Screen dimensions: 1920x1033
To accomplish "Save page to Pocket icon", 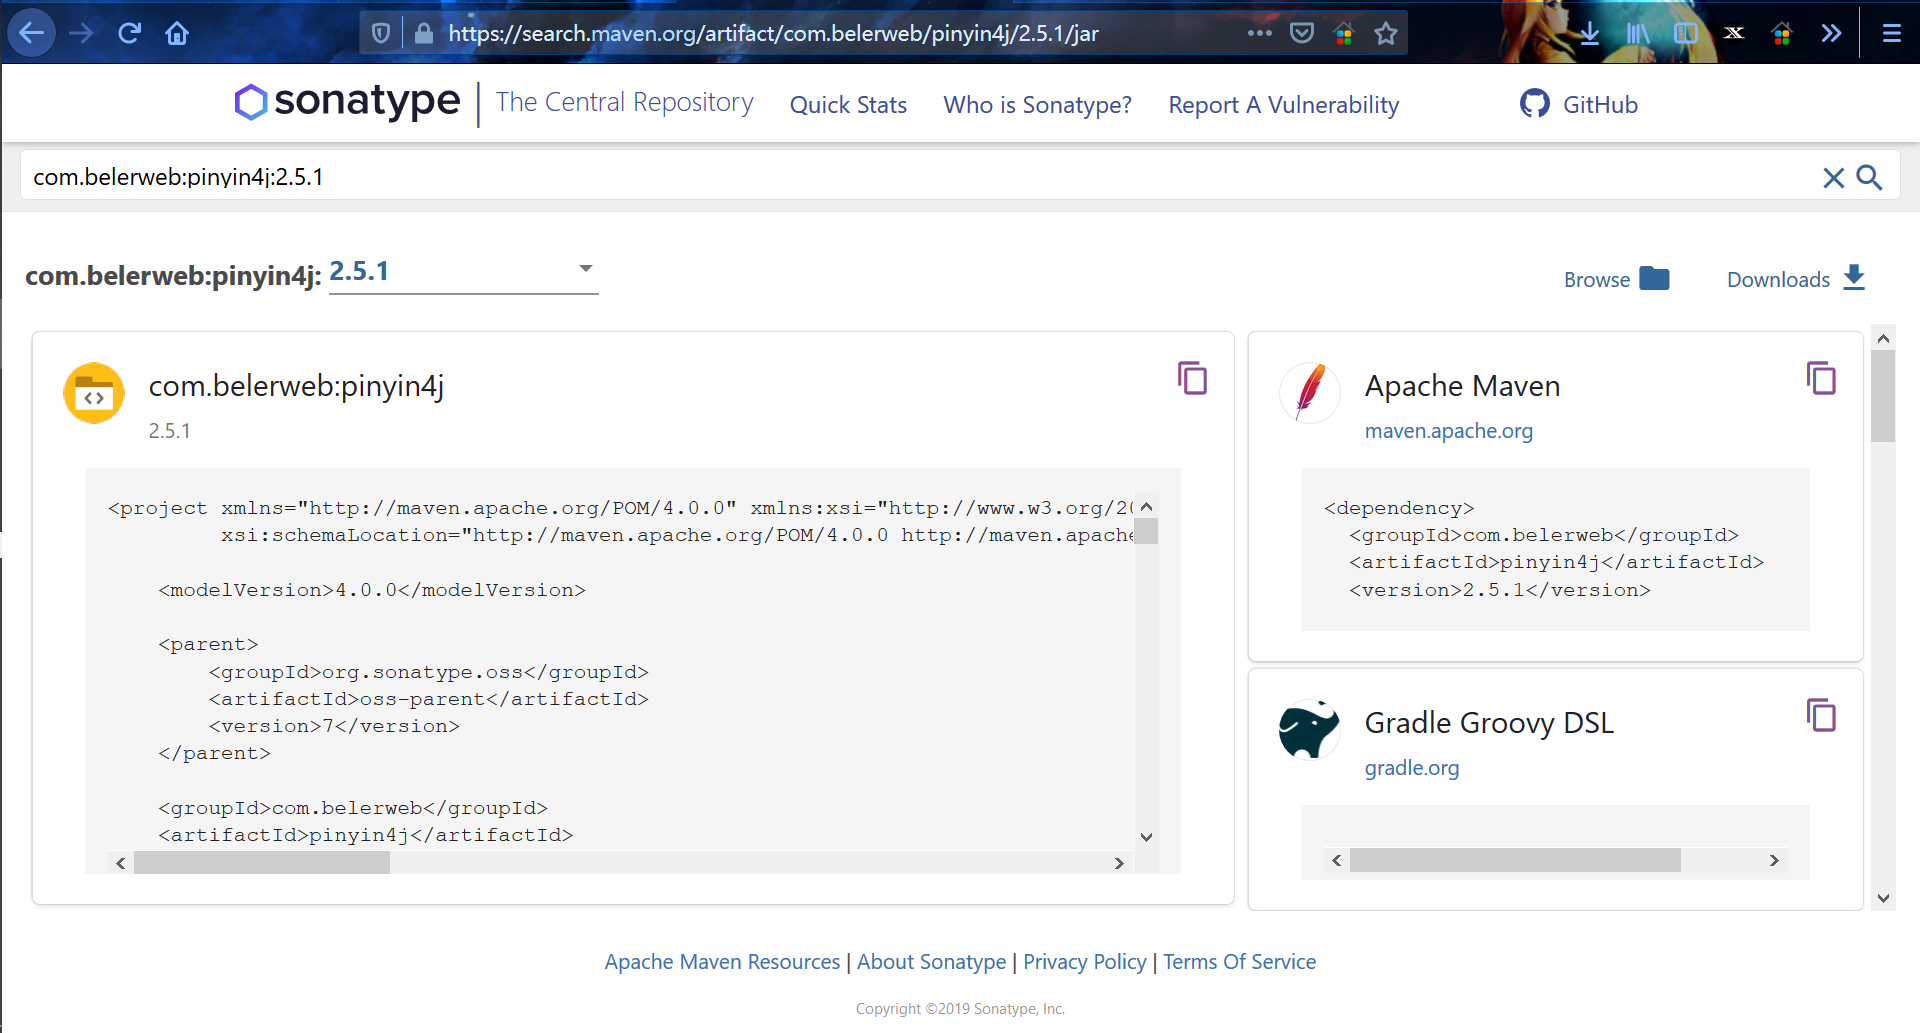I will [x=1301, y=33].
